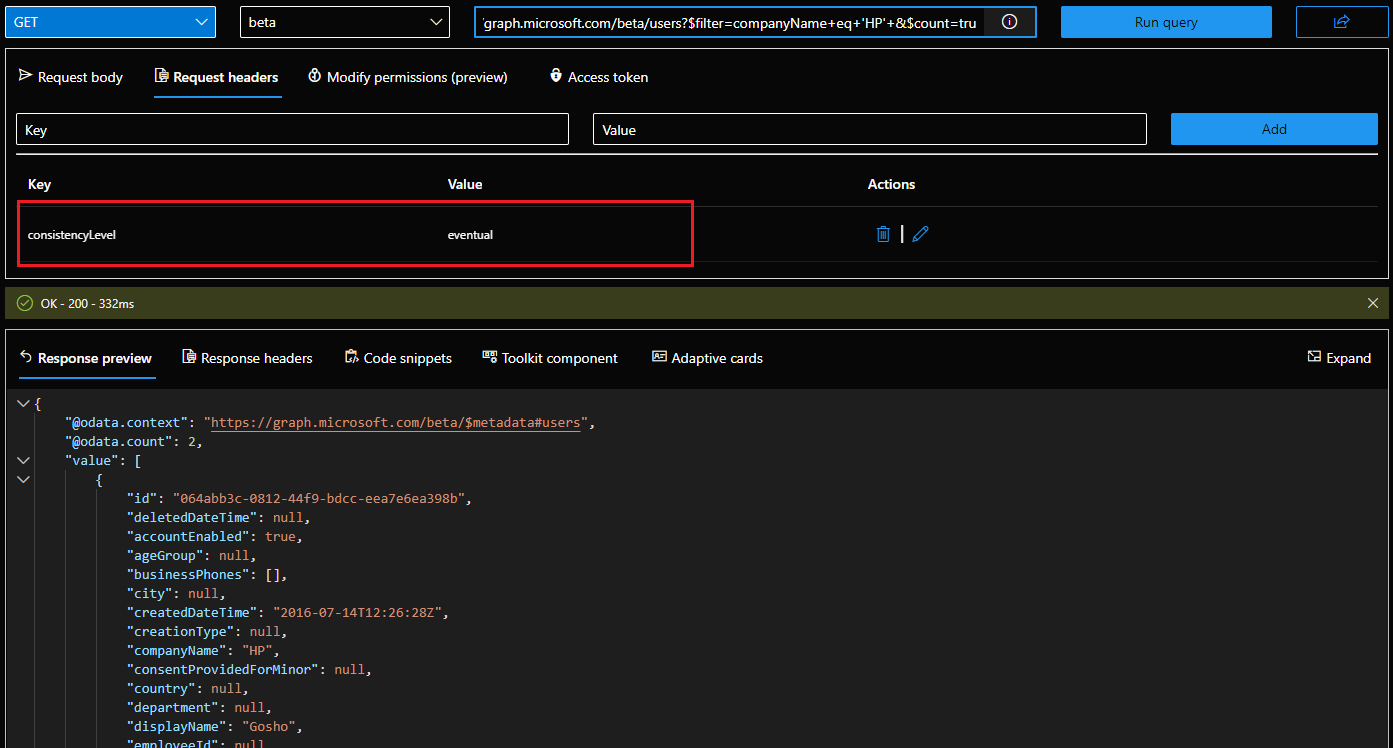
Task: Collapse the root JSON object
Action: (24, 403)
